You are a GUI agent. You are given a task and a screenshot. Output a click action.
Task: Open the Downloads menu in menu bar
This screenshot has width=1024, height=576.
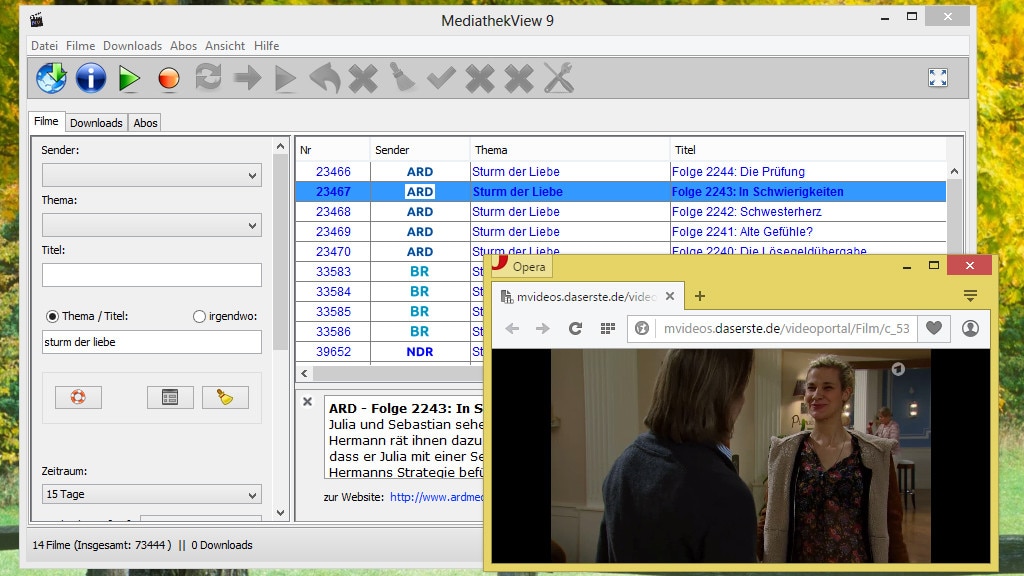(132, 46)
